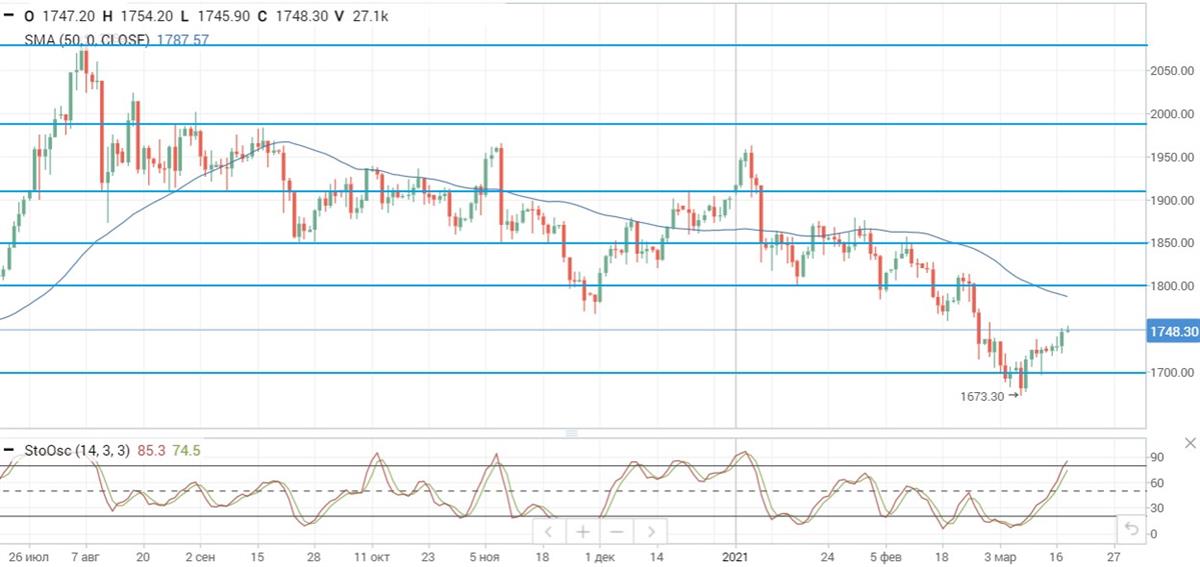Click the 2000.00 price axis label

point(1171,114)
